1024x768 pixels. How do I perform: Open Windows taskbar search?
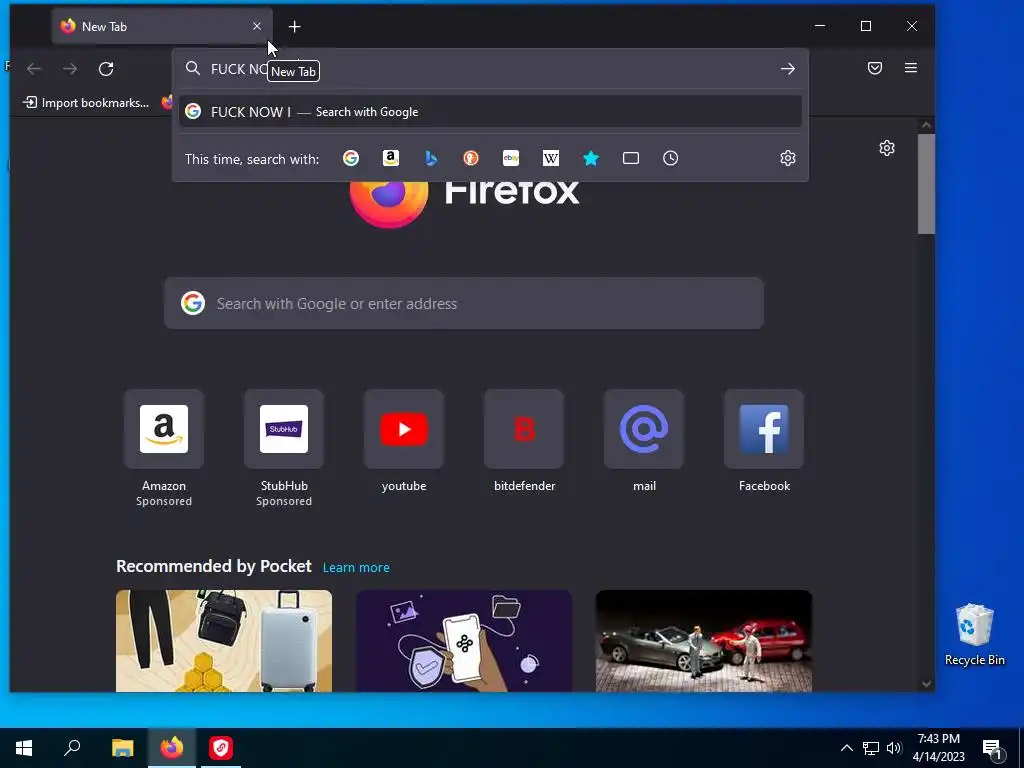pos(72,748)
